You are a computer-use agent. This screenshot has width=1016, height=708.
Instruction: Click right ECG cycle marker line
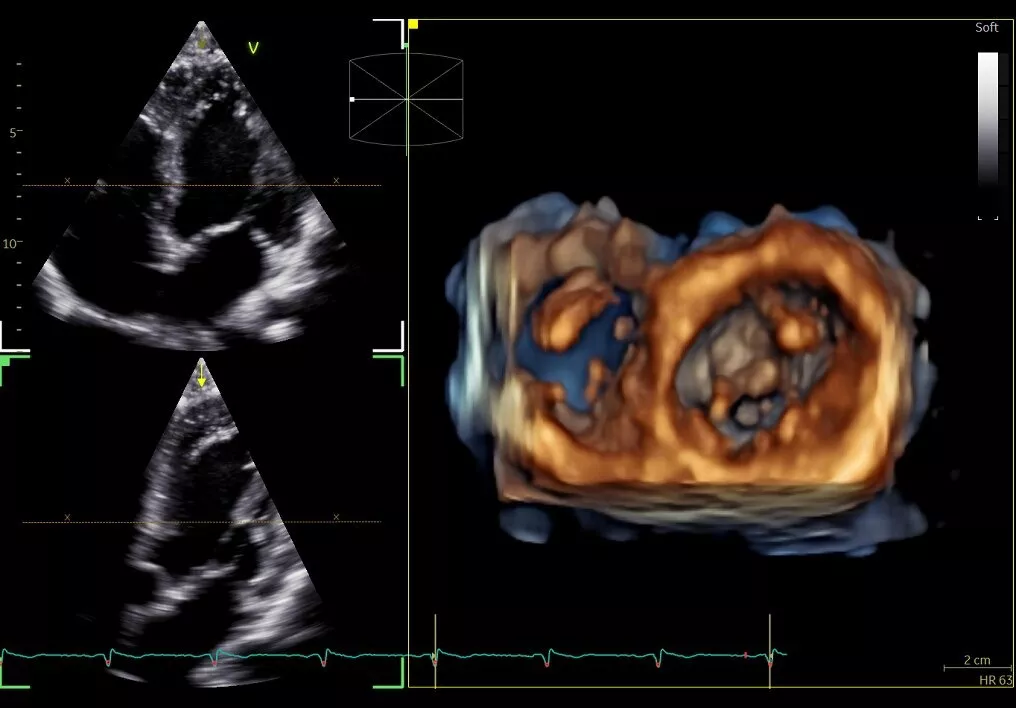770,650
